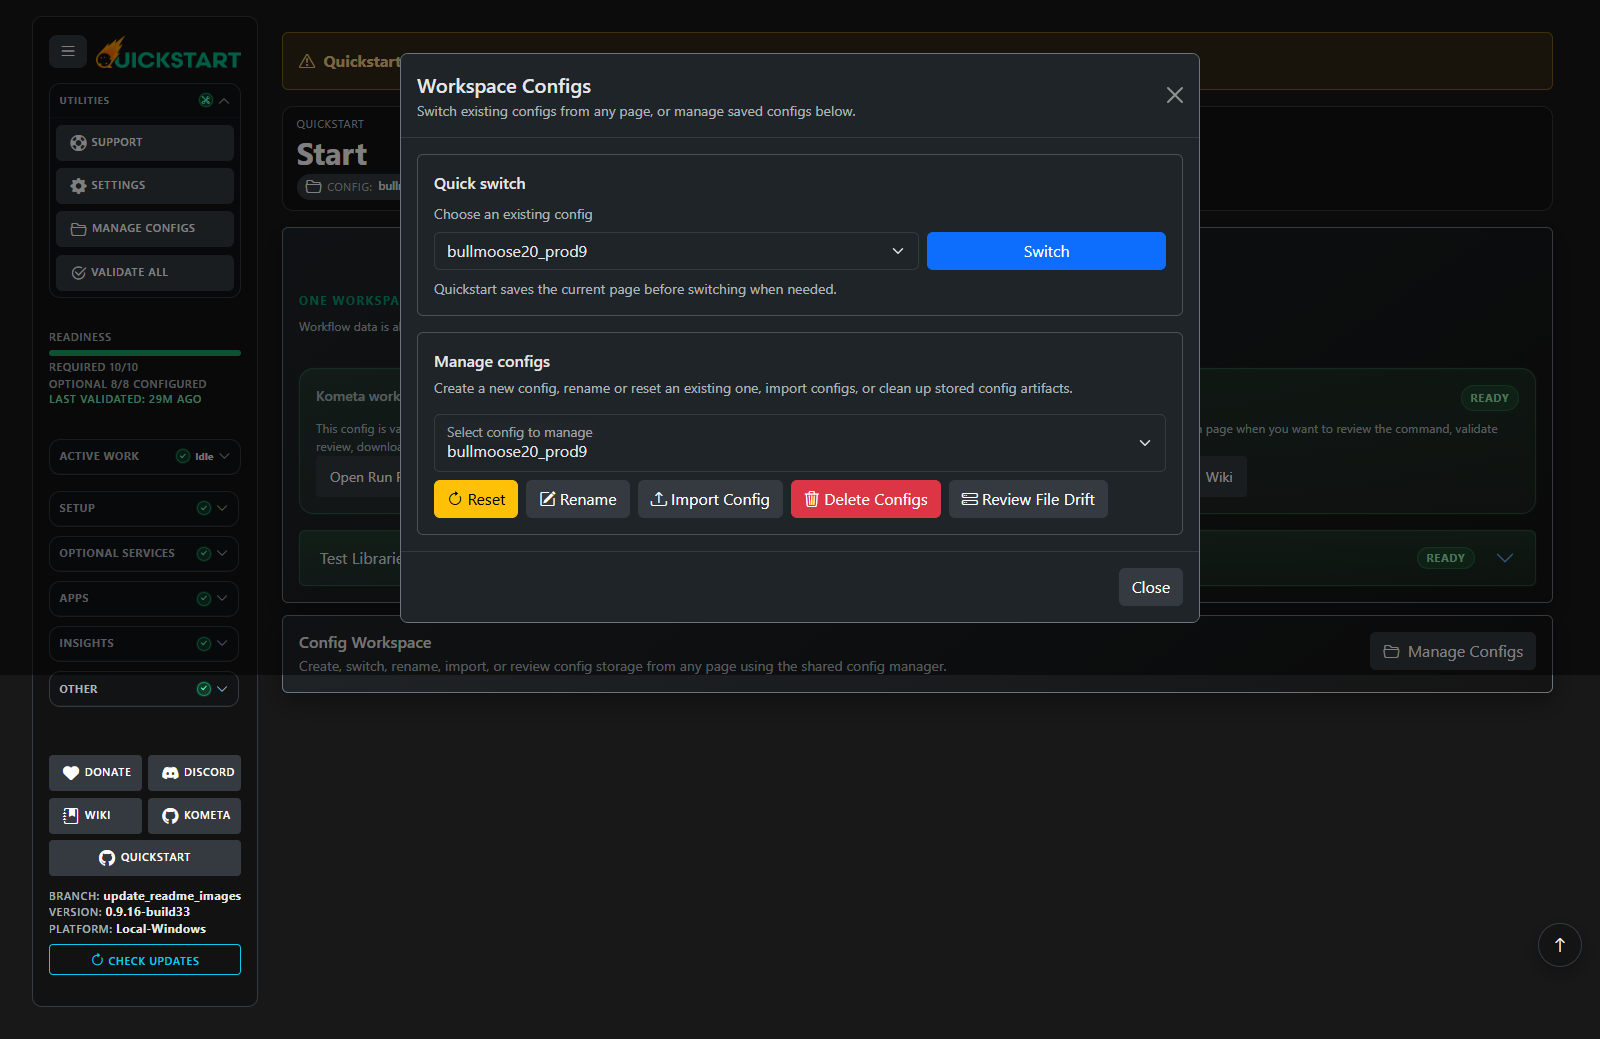Screen dimensions: 1600x1039
Task: Click the green Utilities status icon
Action: coord(206,100)
